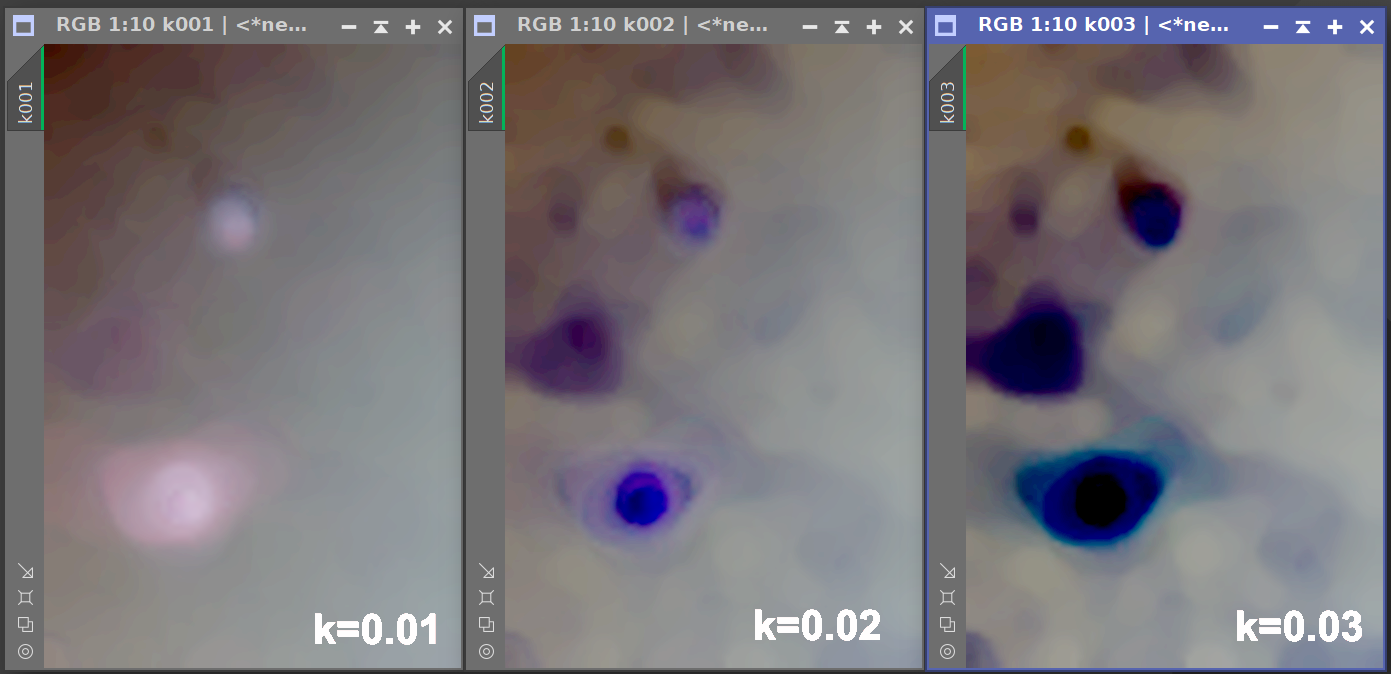Click the fit-view corners icon in the k003 window

point(947,597)
